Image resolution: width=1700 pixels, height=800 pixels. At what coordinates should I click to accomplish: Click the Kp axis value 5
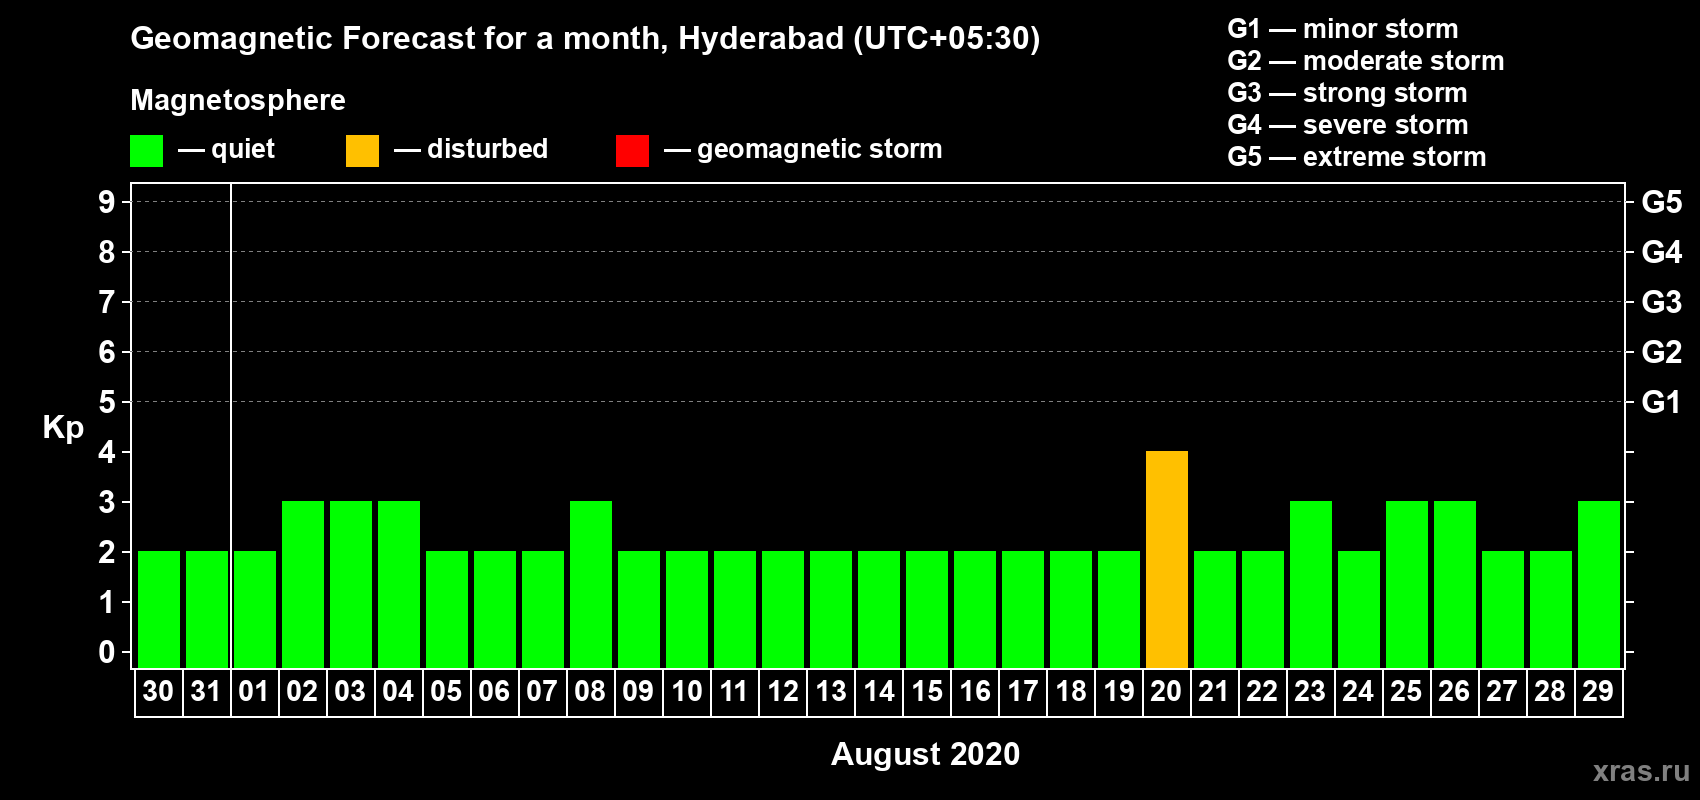tap(107, 402)
